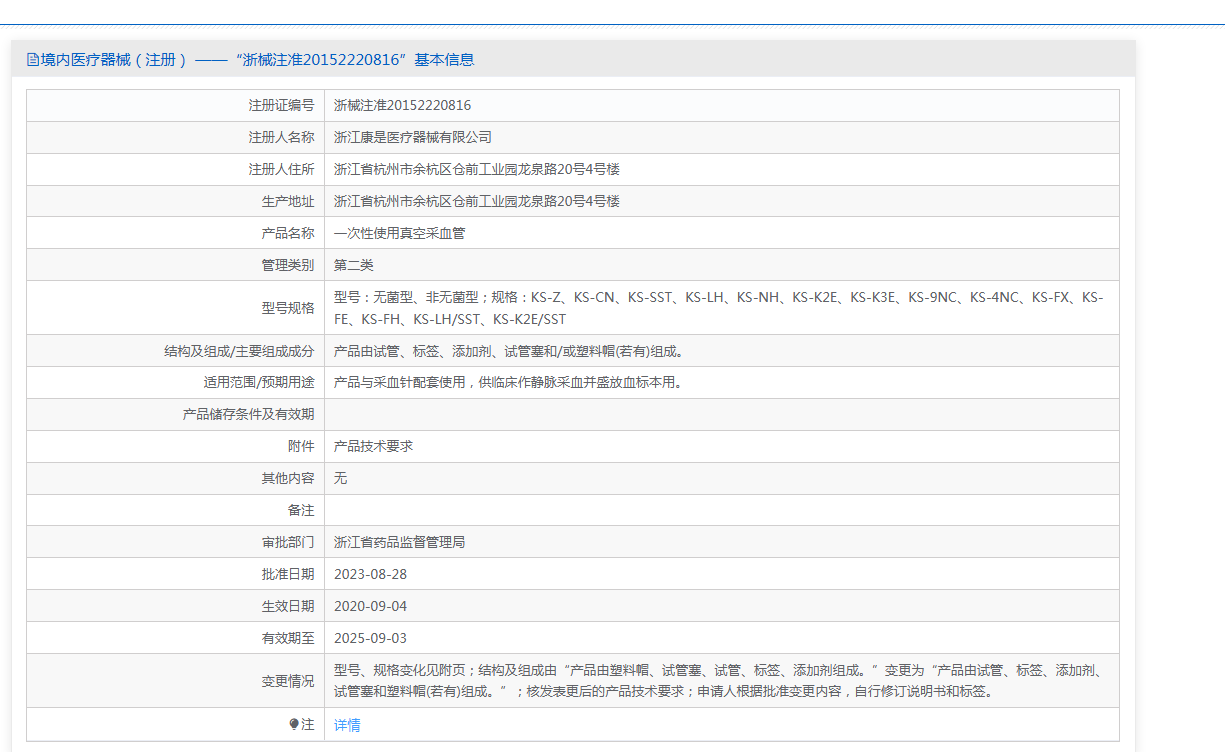Click the 附件 label
Image resolution: width=1225 pixels, height=752 pixels.
click(301, 447)
